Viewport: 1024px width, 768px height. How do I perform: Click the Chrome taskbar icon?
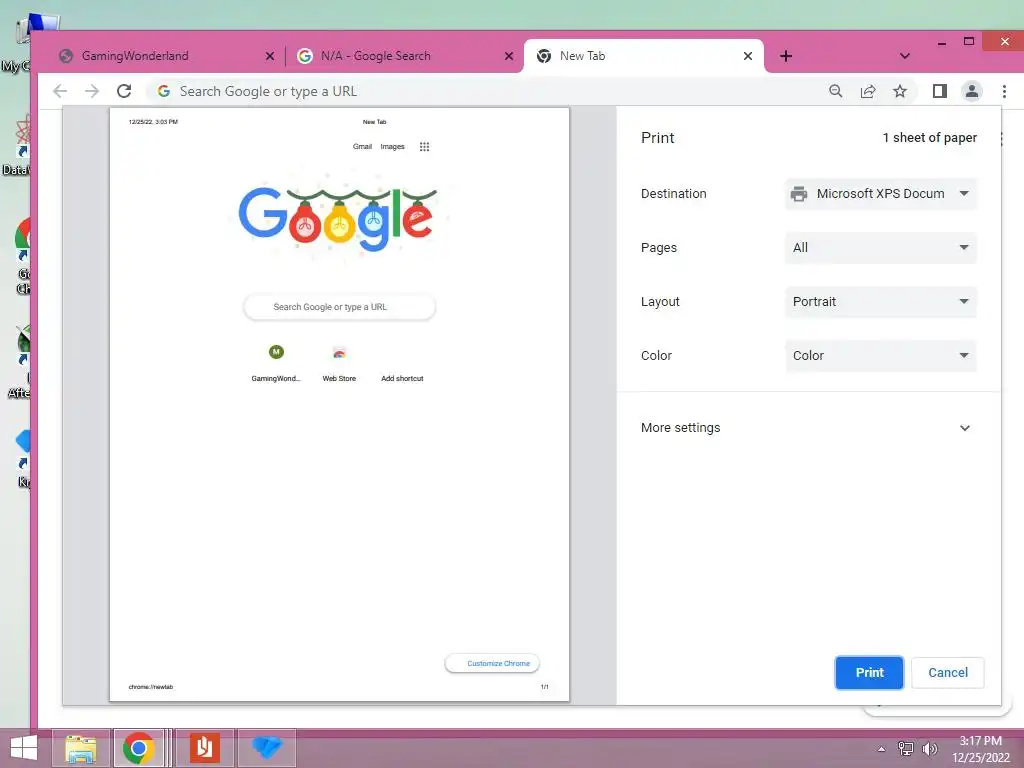click(x=138, y=748)
